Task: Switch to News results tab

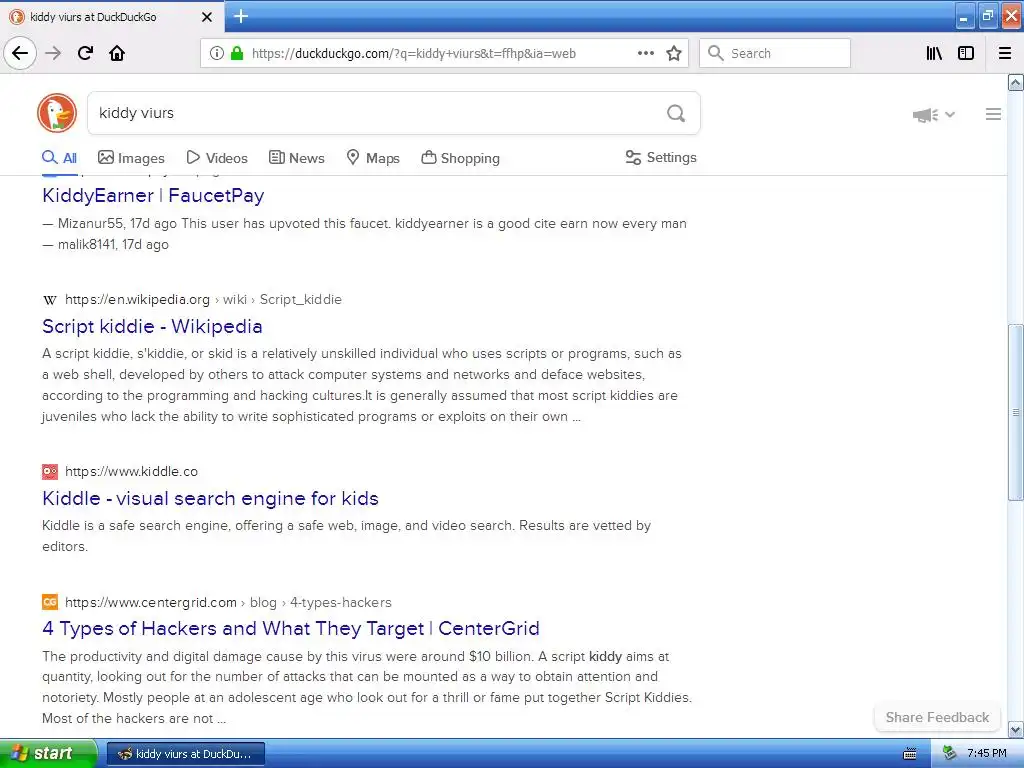Action: tap(296, 158)
